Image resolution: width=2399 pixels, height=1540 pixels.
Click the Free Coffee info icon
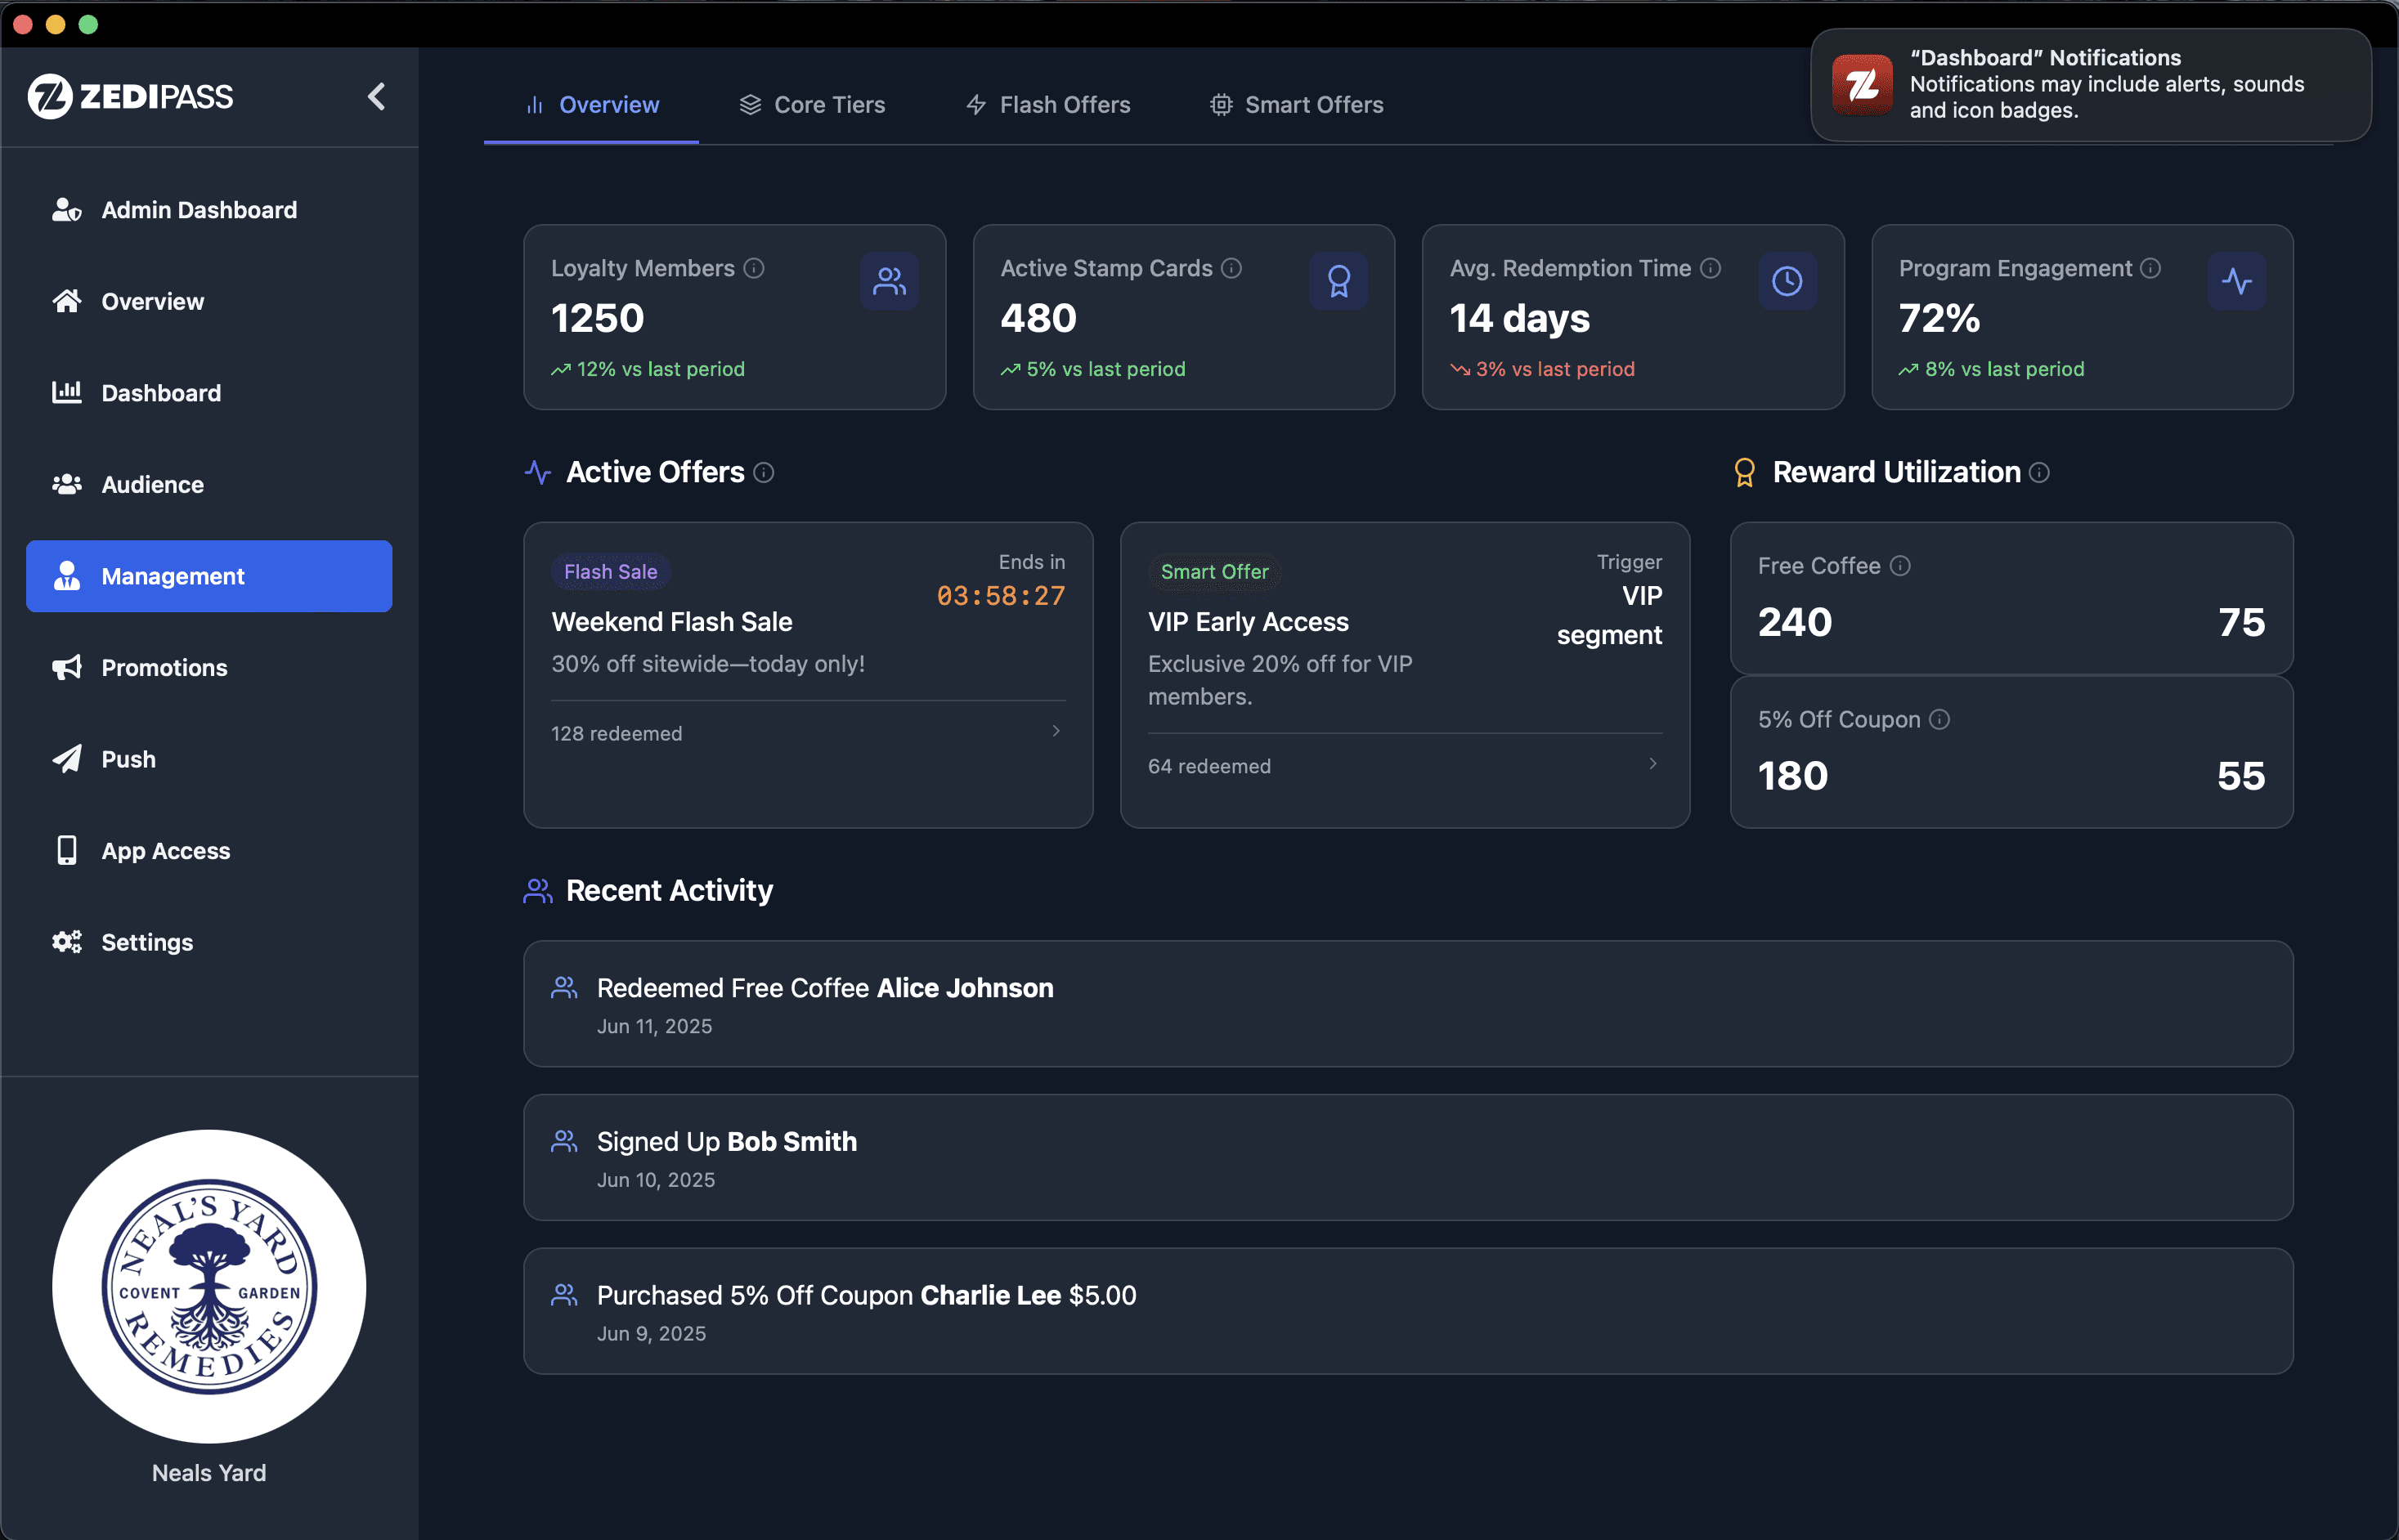tap(1900, 566)
